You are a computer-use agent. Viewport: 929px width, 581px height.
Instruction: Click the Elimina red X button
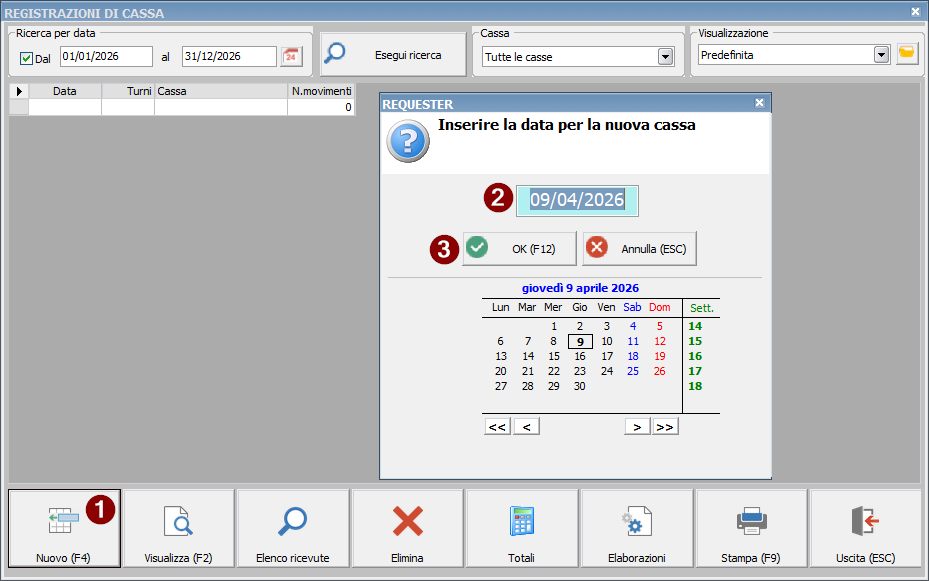(x=407, y=528)
